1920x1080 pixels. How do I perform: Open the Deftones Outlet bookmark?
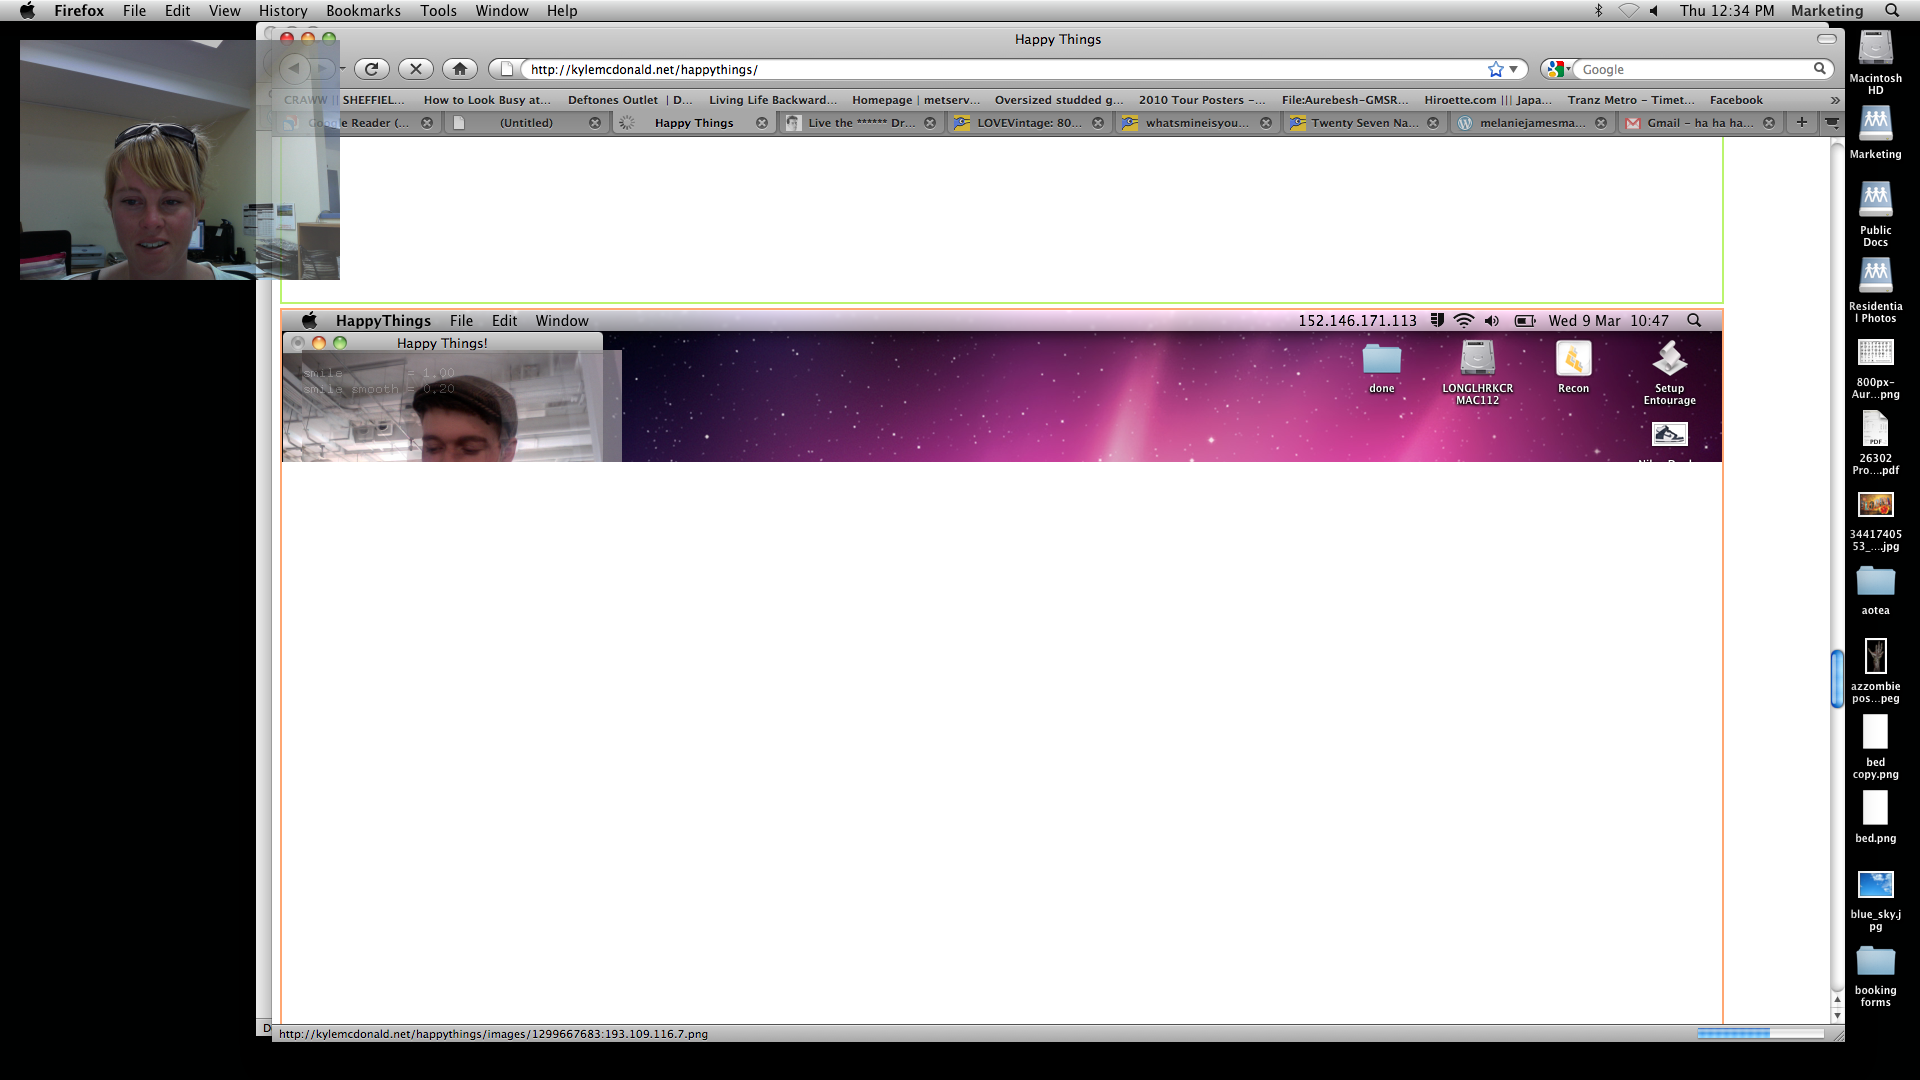pyautogui.click(x=629, y=100)
